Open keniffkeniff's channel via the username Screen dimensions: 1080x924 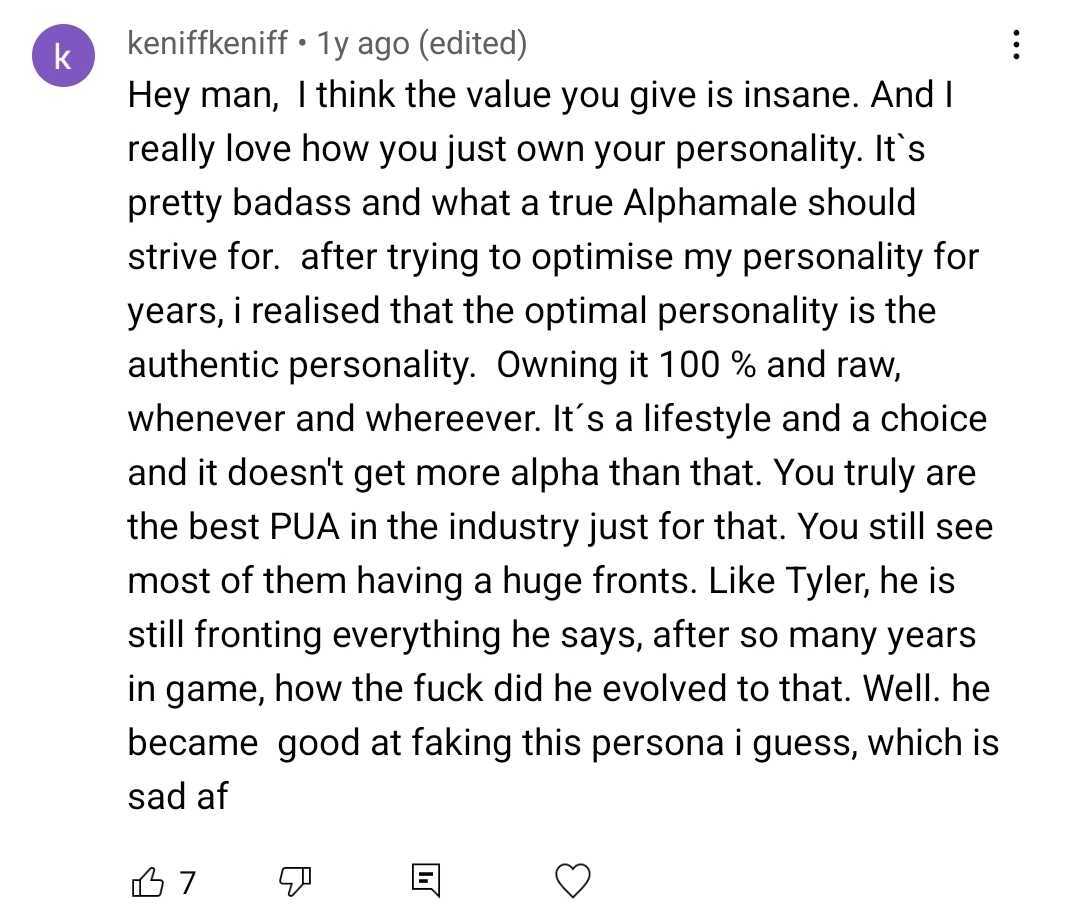tap(210, 43)
